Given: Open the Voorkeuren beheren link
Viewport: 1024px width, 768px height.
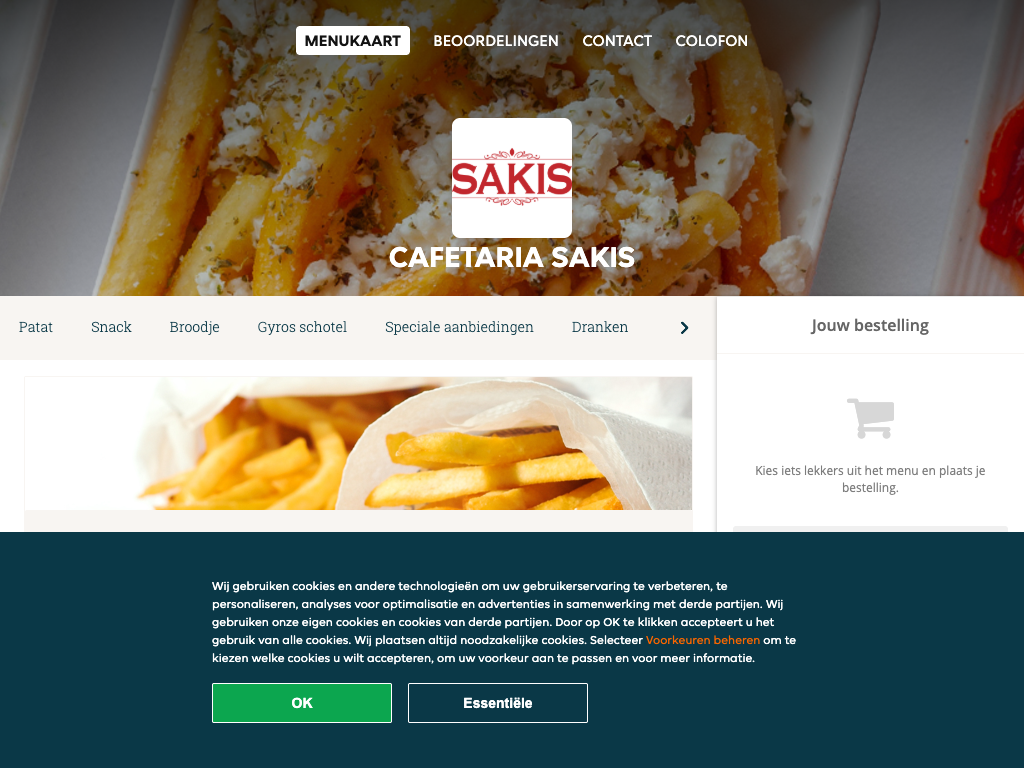Looking at the screenshot, I should click(x=703, y=640).
